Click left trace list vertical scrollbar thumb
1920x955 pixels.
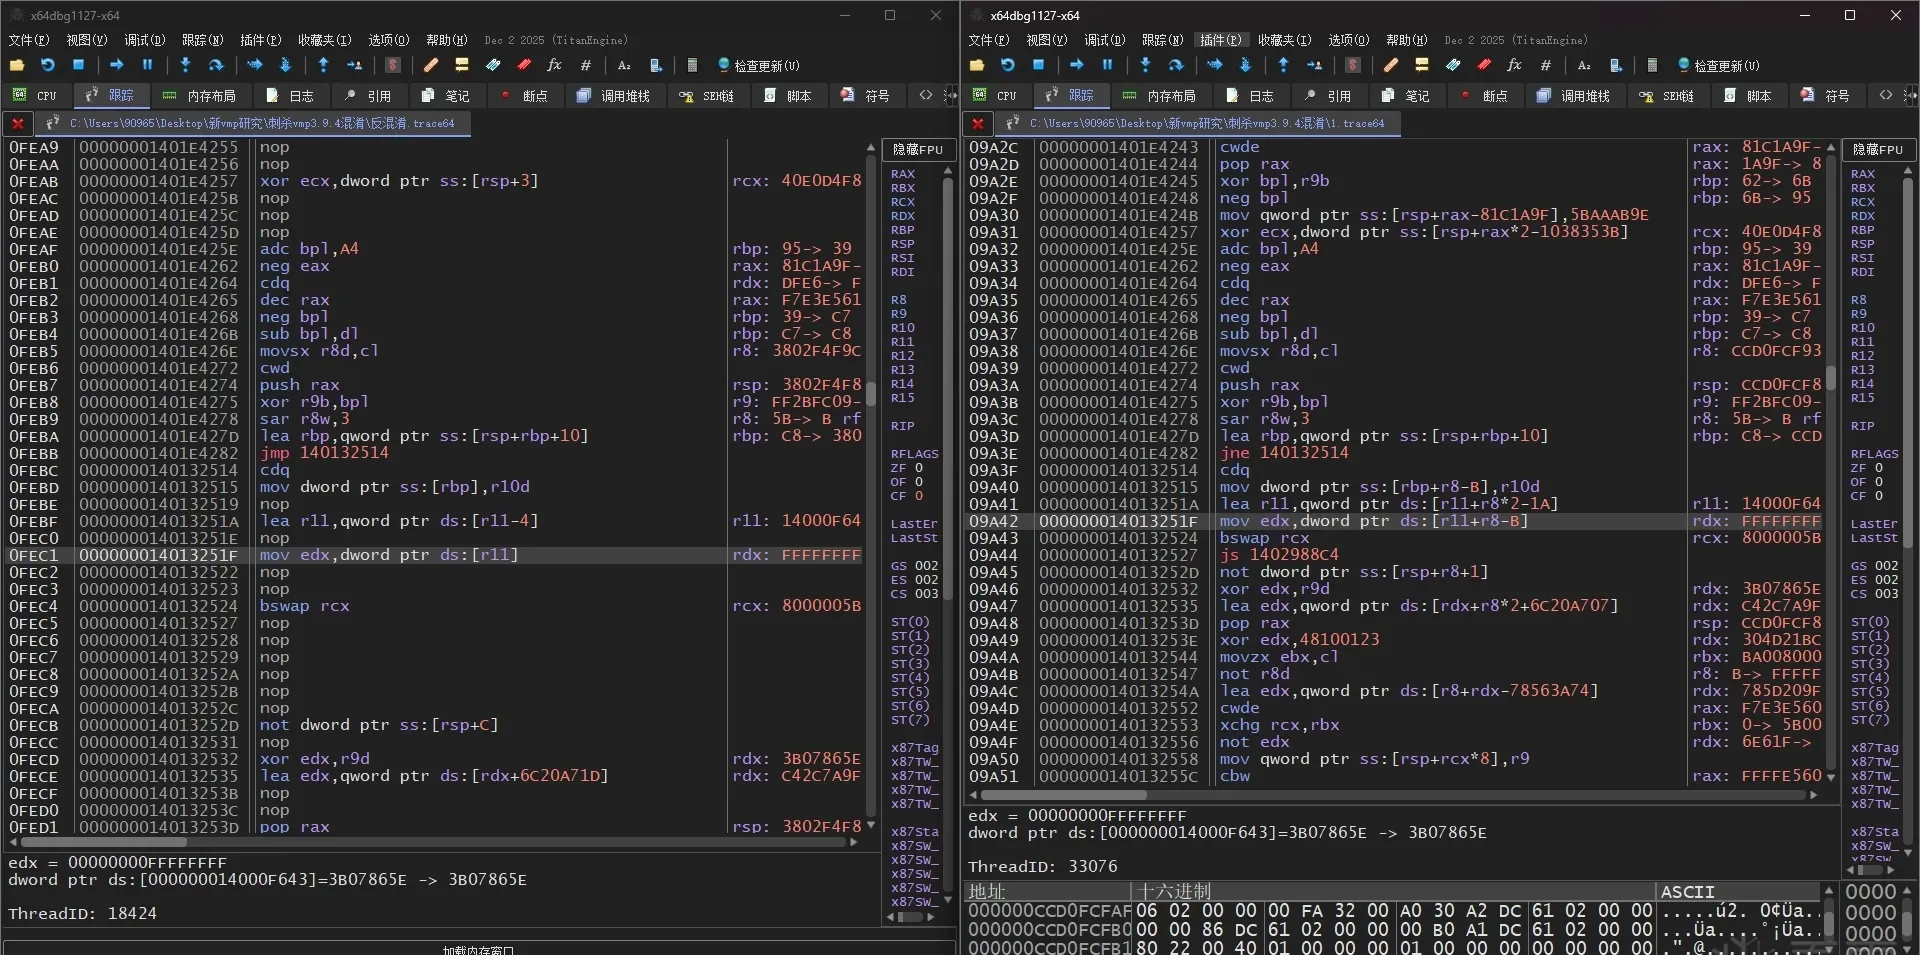point(871,393)
